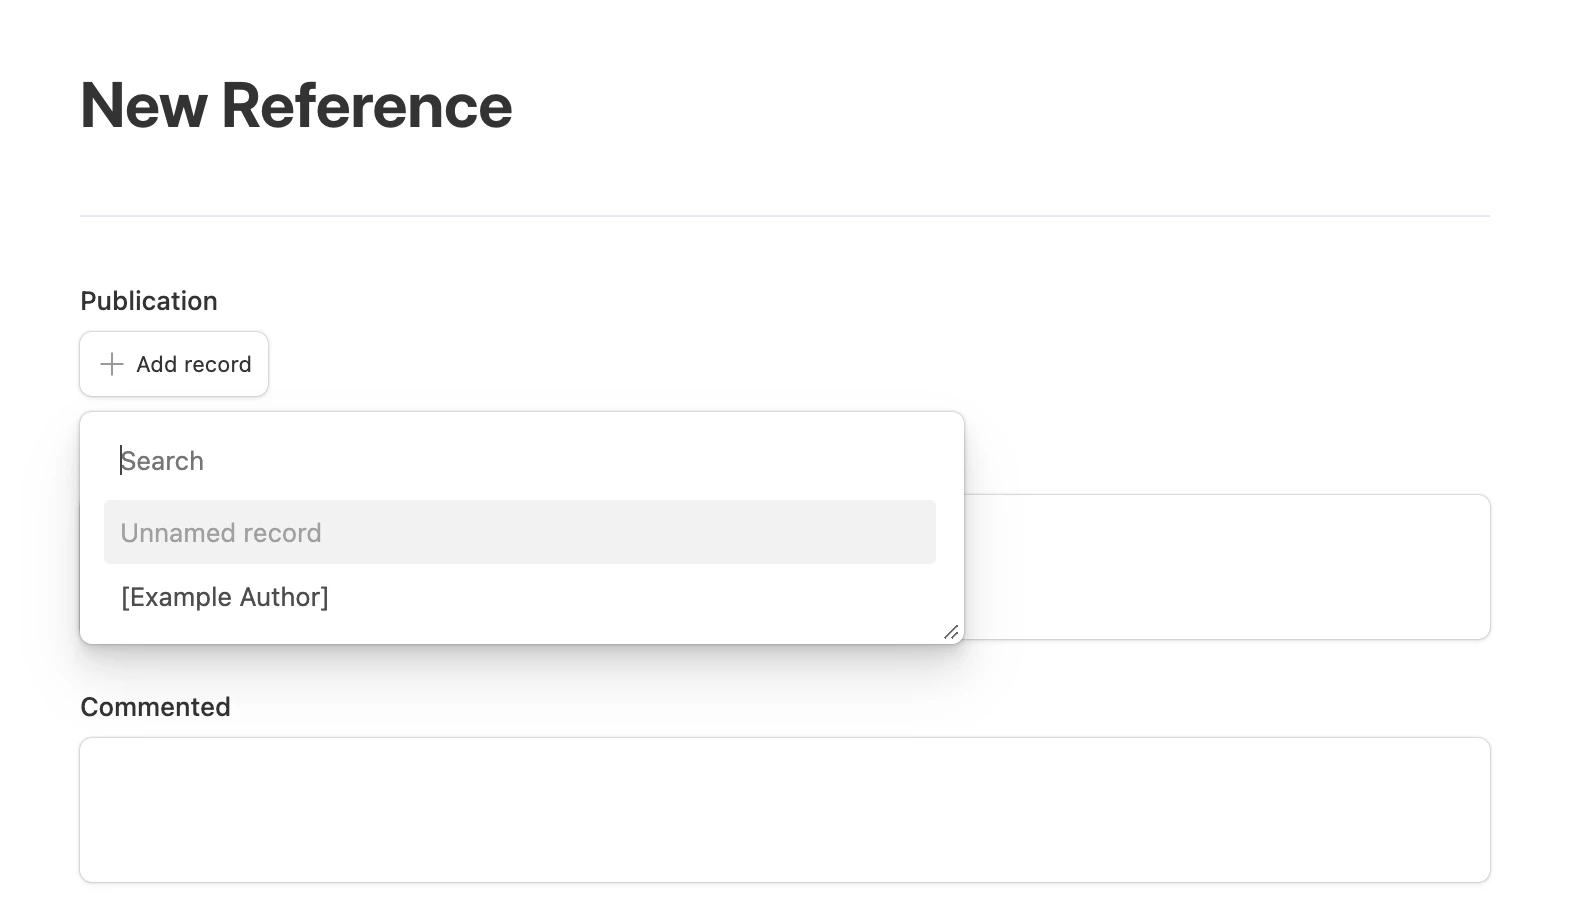This screenshot has height=916, width=1572.
Task: Click the word Reference in the title
Action: [x=366, y=106]
